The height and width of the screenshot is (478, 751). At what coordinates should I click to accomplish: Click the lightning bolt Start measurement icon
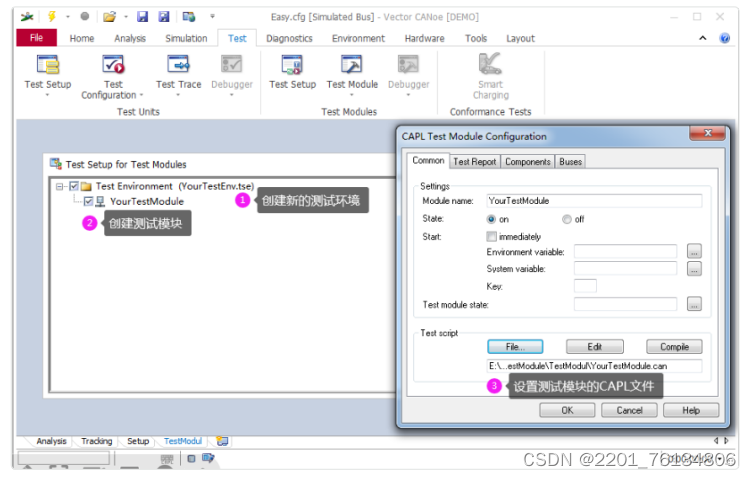pyautogui.click(x=52, y=16)
